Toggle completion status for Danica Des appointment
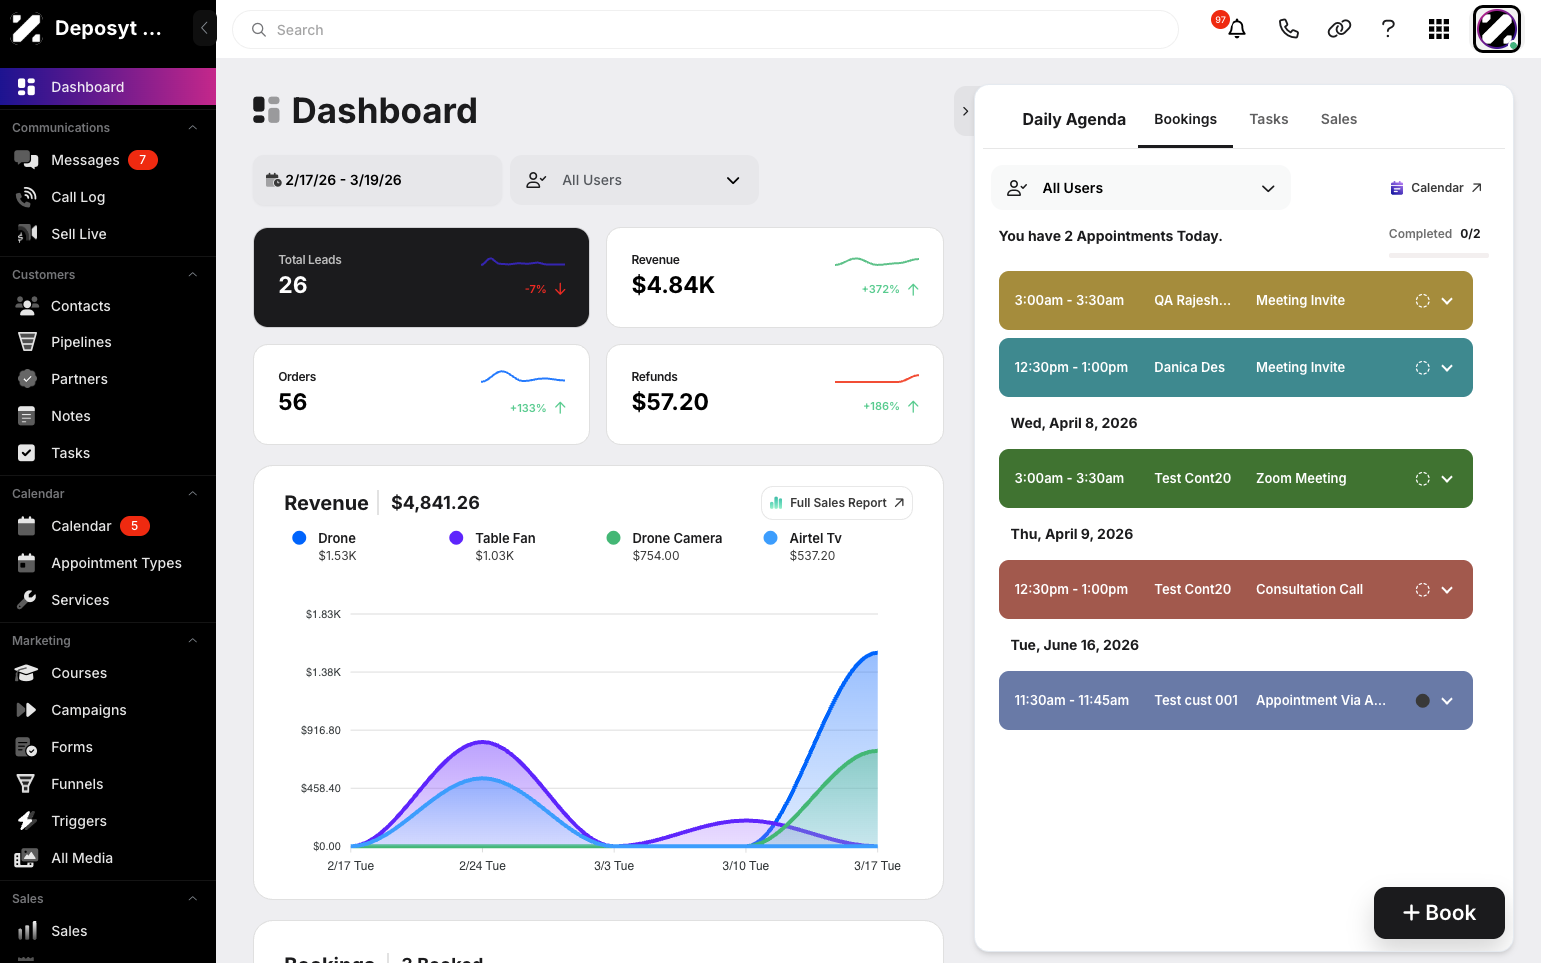Screen dimensions: 1541x963 click(x=1422, y=368)
